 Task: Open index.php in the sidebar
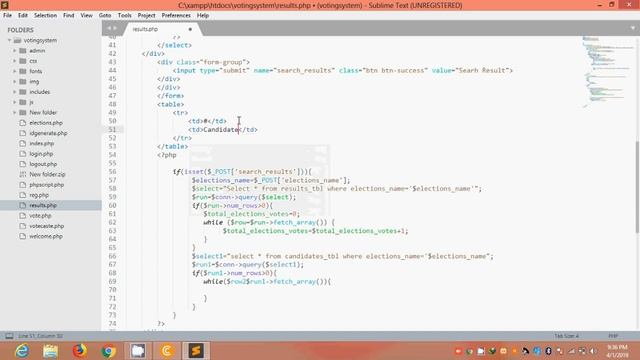tap(42, 143)
